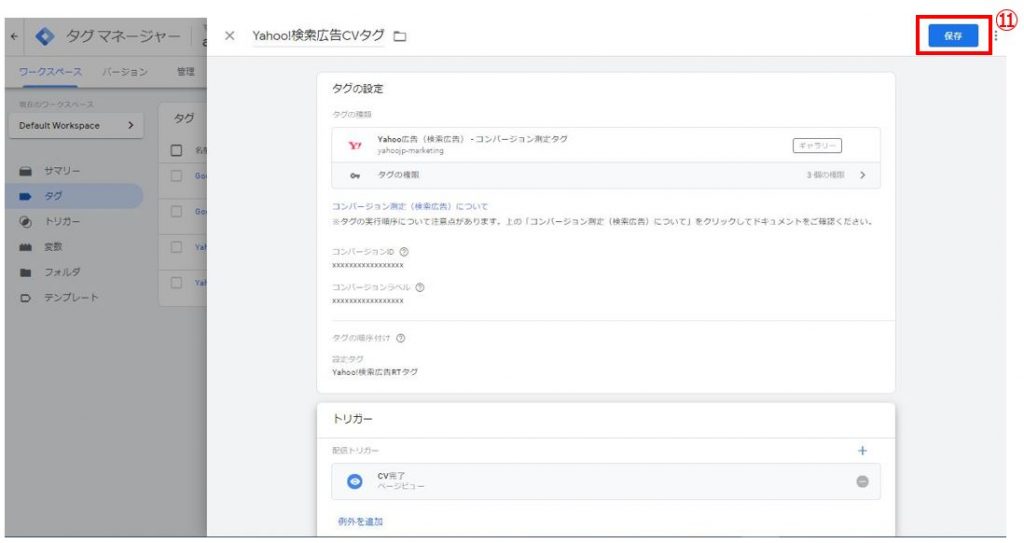The image size is (1024, 543).
Task: Click the folder icon beside the tag name
Action: point(400,37)
